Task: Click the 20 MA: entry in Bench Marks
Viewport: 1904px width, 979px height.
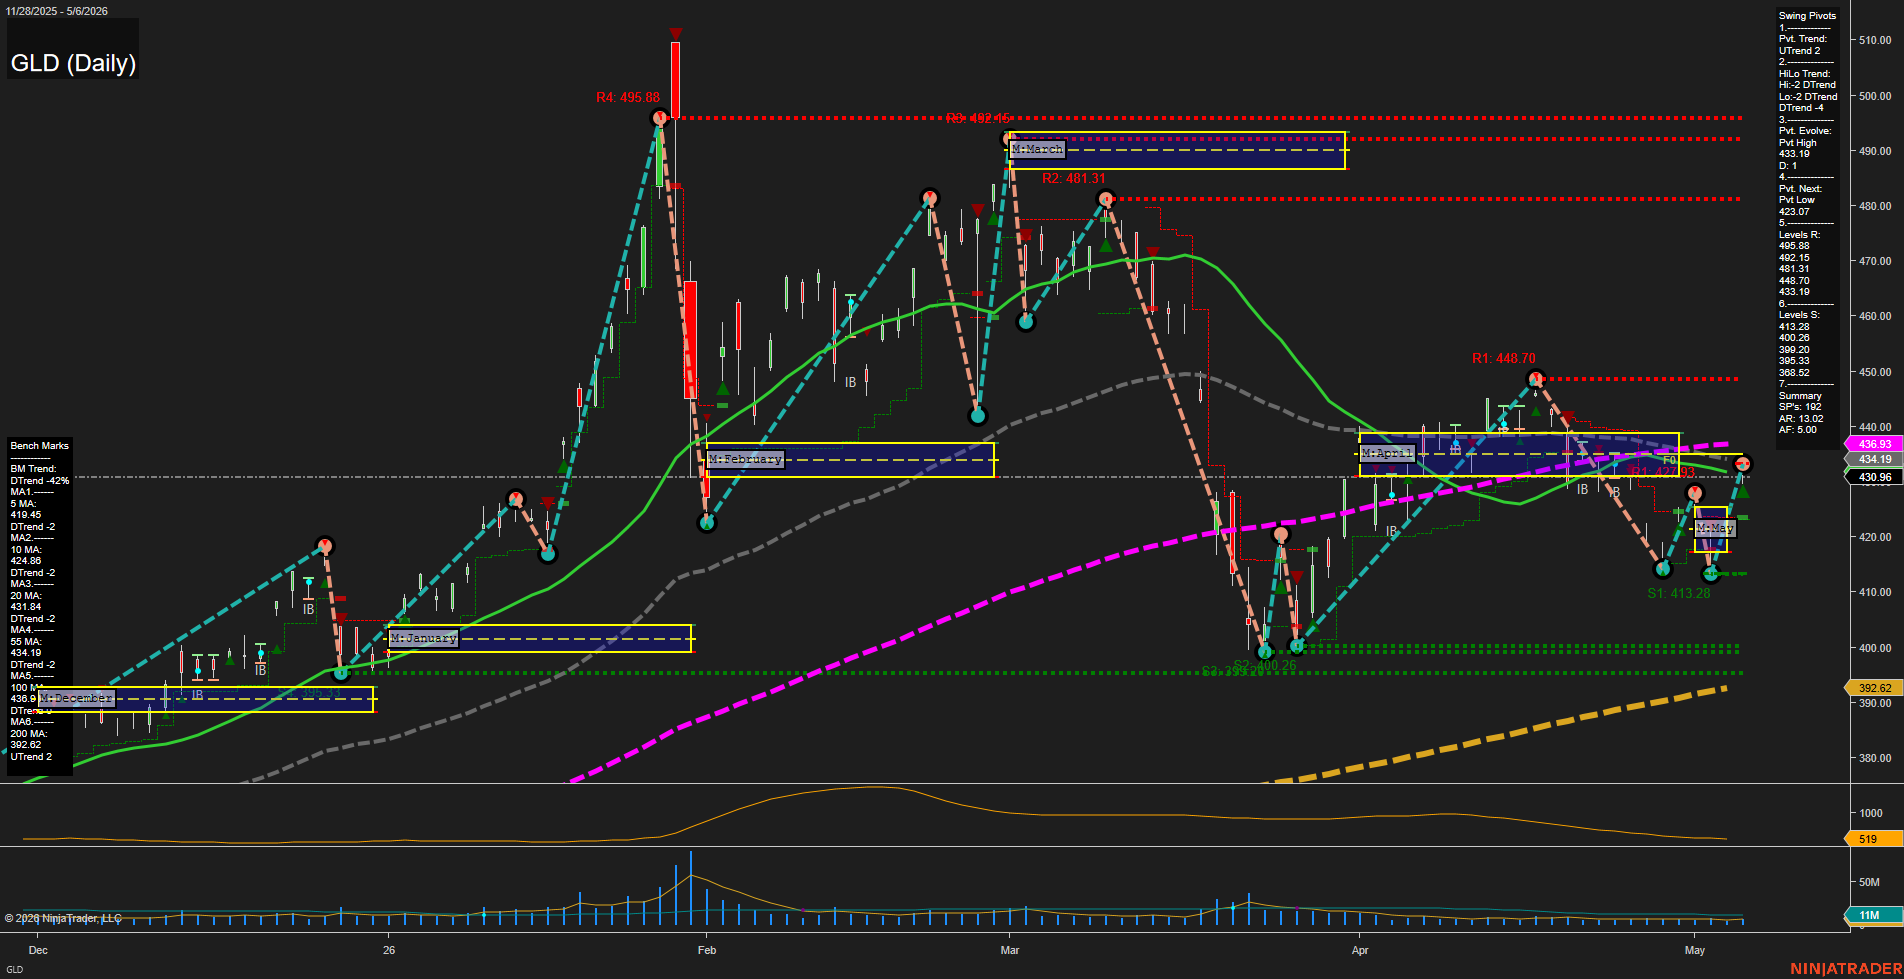Action: point(26,596)
